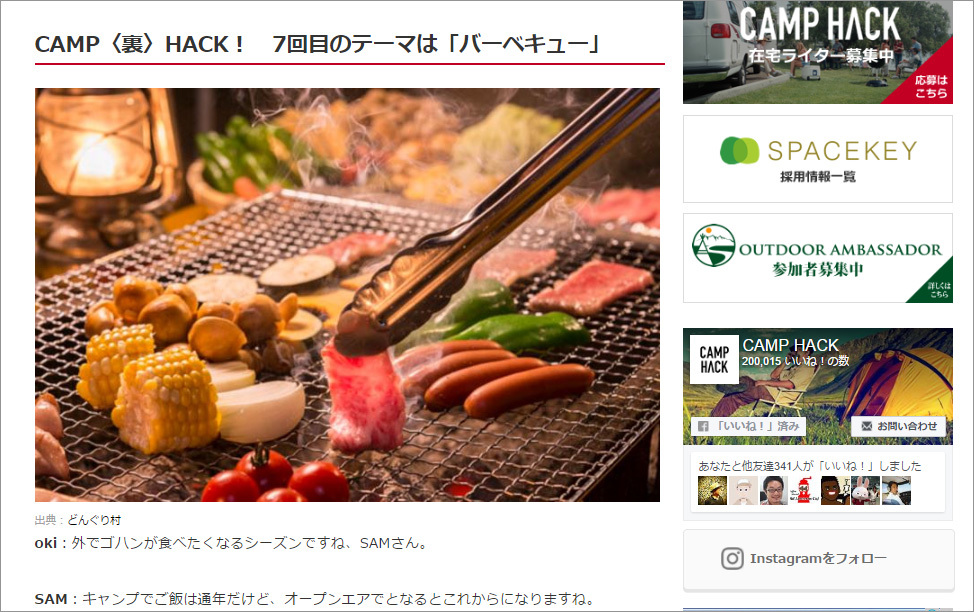Click the barbecue grill photo
This screenshot has width=974, height=612.
(347, 295)
